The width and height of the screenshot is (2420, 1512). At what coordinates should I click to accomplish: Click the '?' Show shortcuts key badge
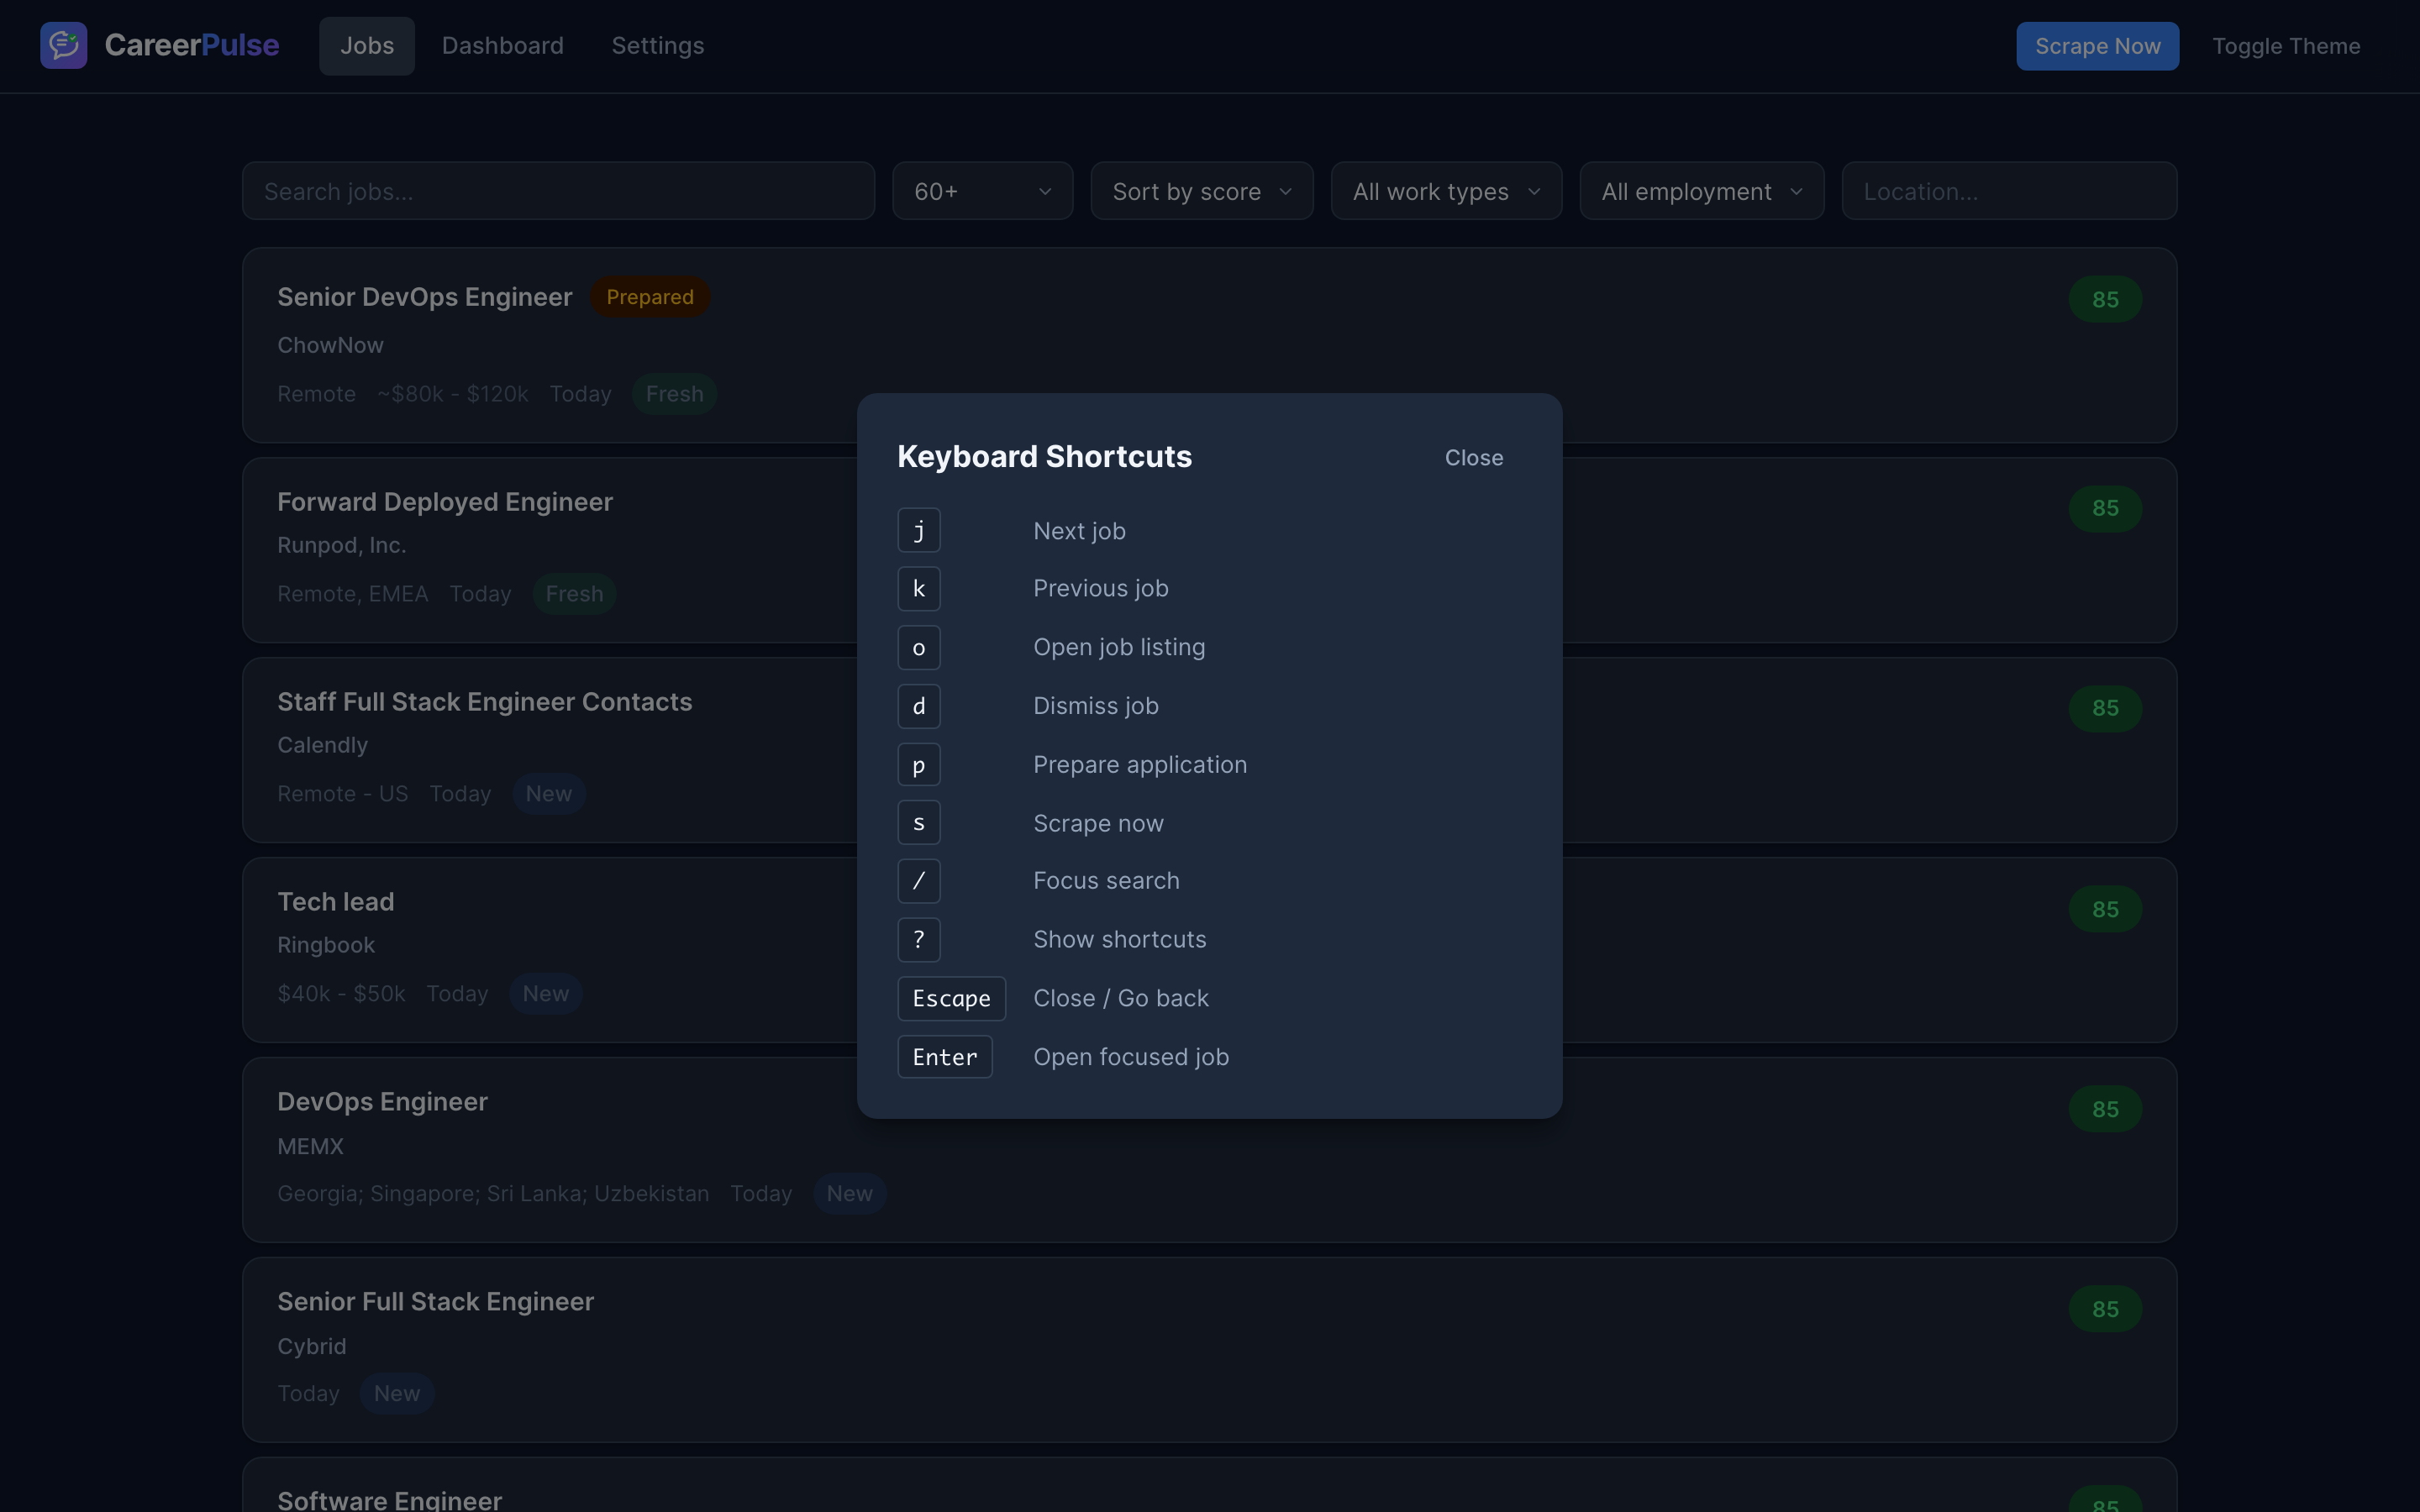[918, 939]
